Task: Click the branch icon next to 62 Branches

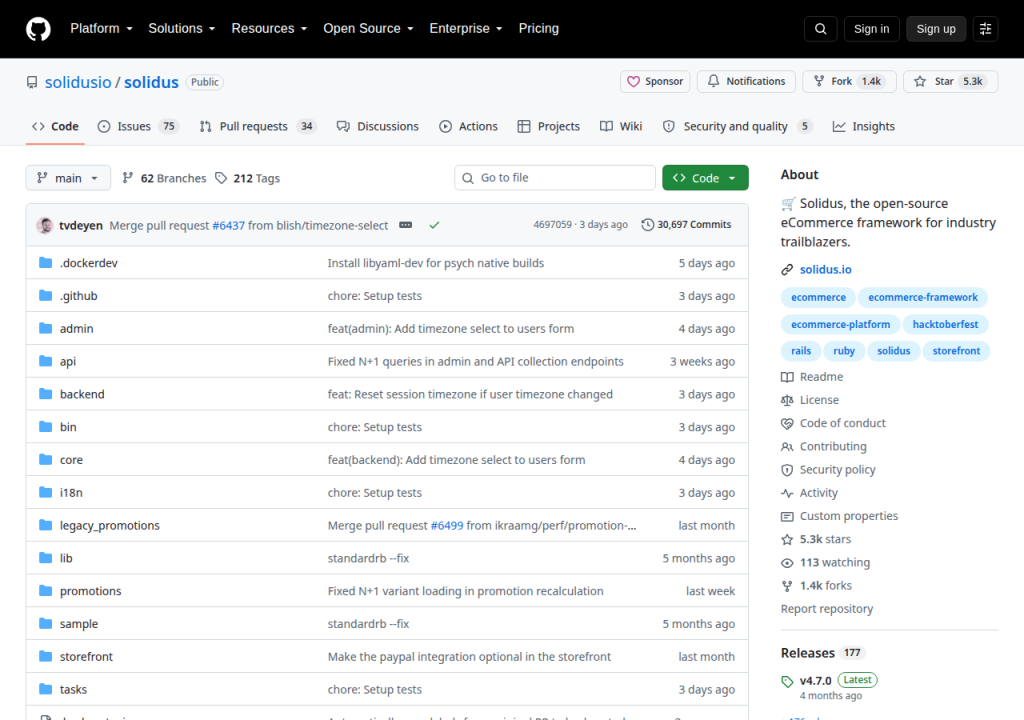Action: tap(128, 178)
